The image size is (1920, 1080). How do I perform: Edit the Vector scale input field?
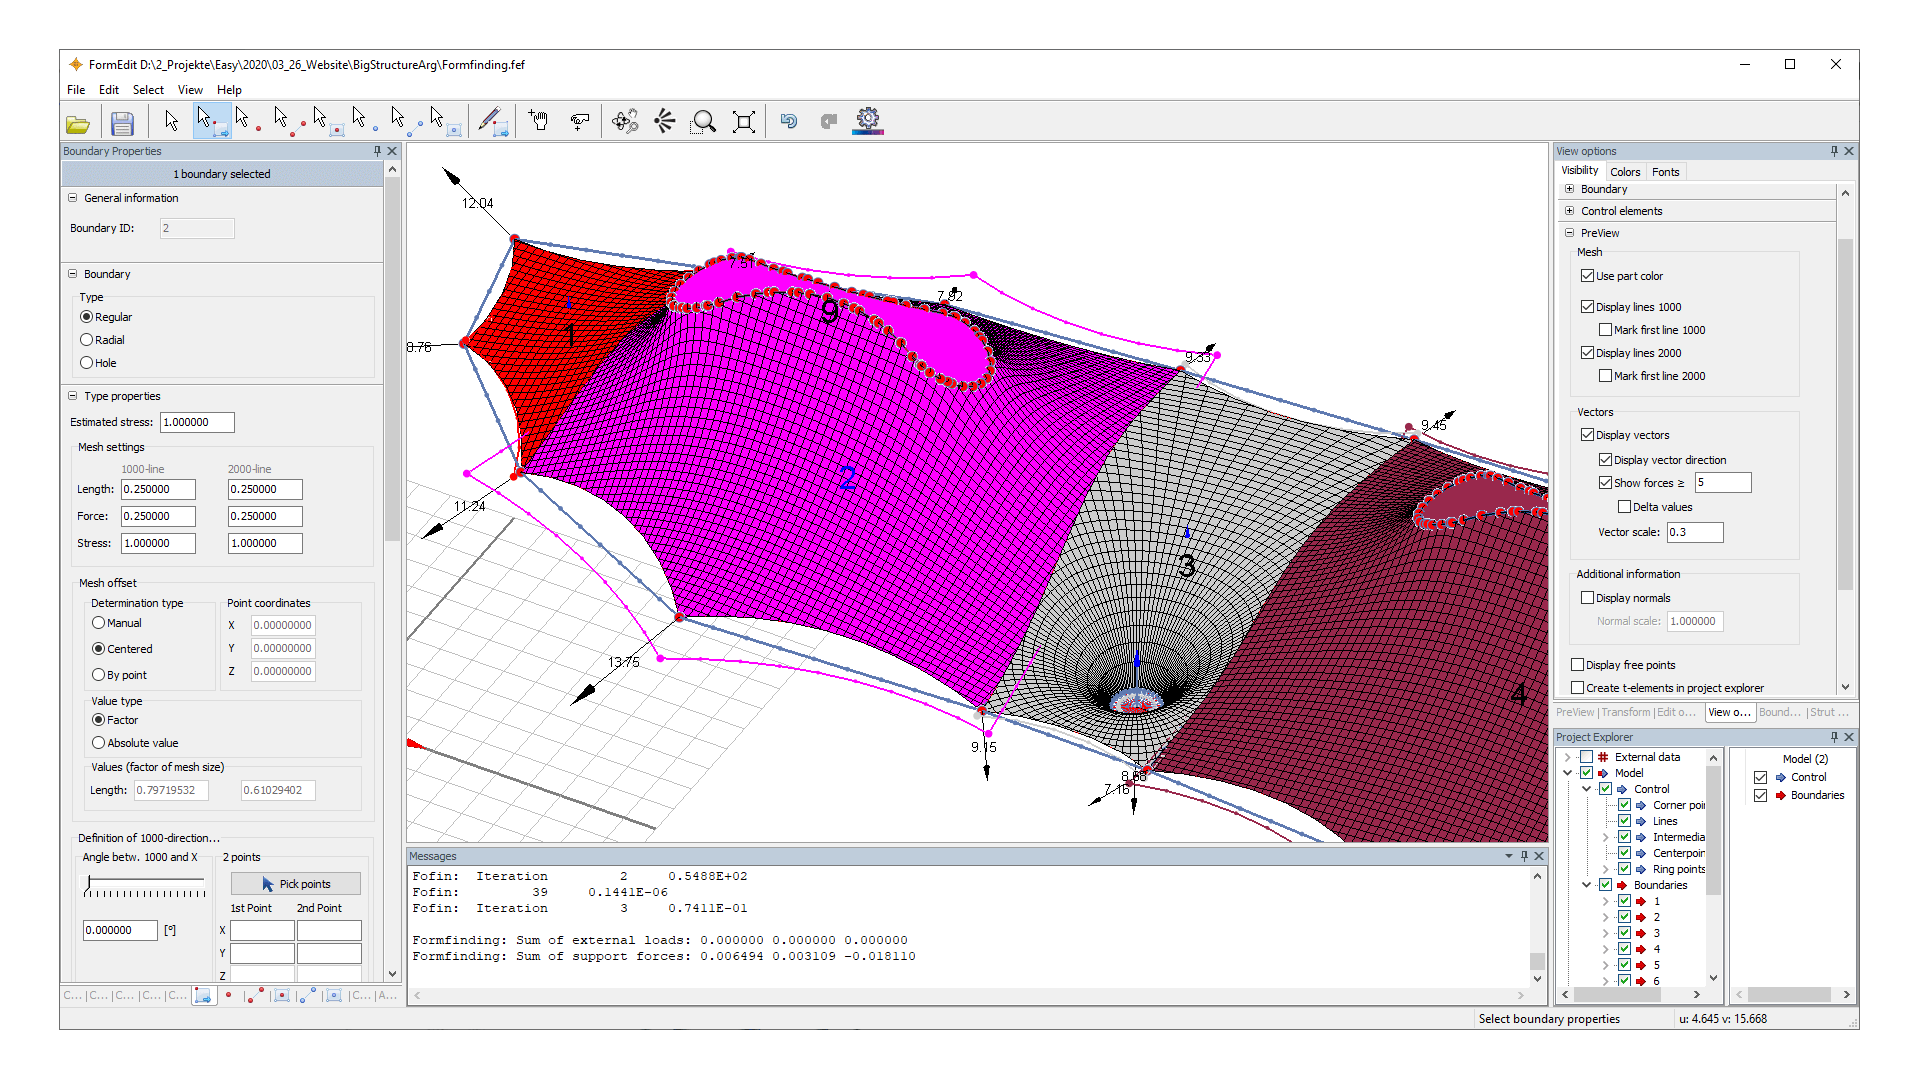(1694, 532)
